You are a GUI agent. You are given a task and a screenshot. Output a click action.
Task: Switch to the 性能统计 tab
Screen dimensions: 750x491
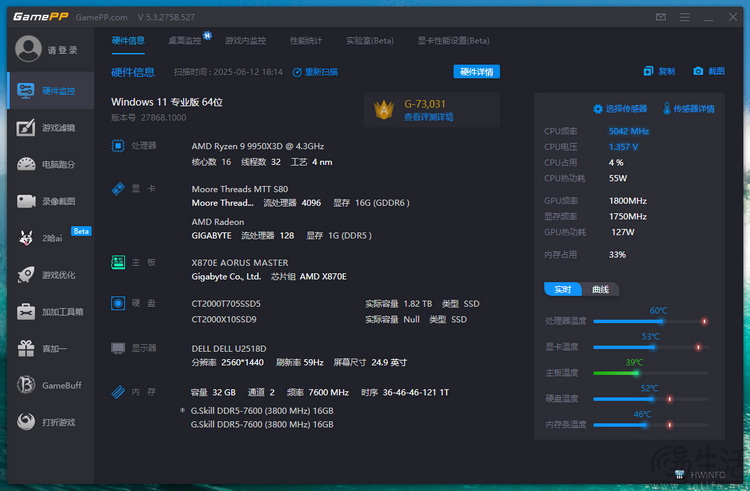(x=306, y=41)
